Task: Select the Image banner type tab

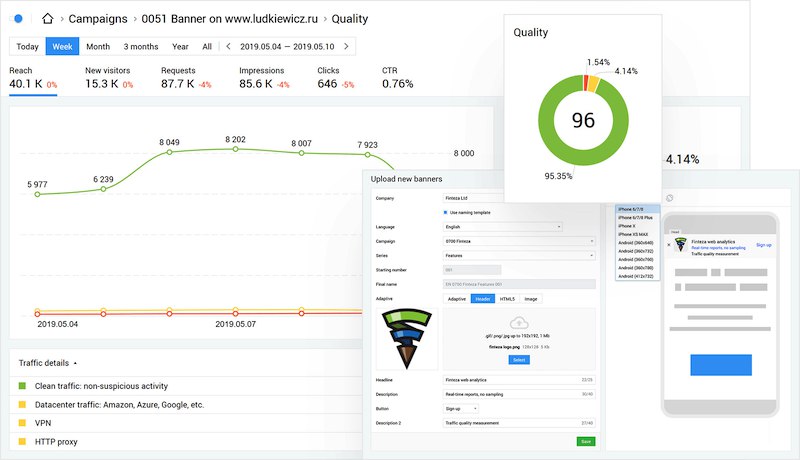Action: pyautogui.click(x=531, y=299)
